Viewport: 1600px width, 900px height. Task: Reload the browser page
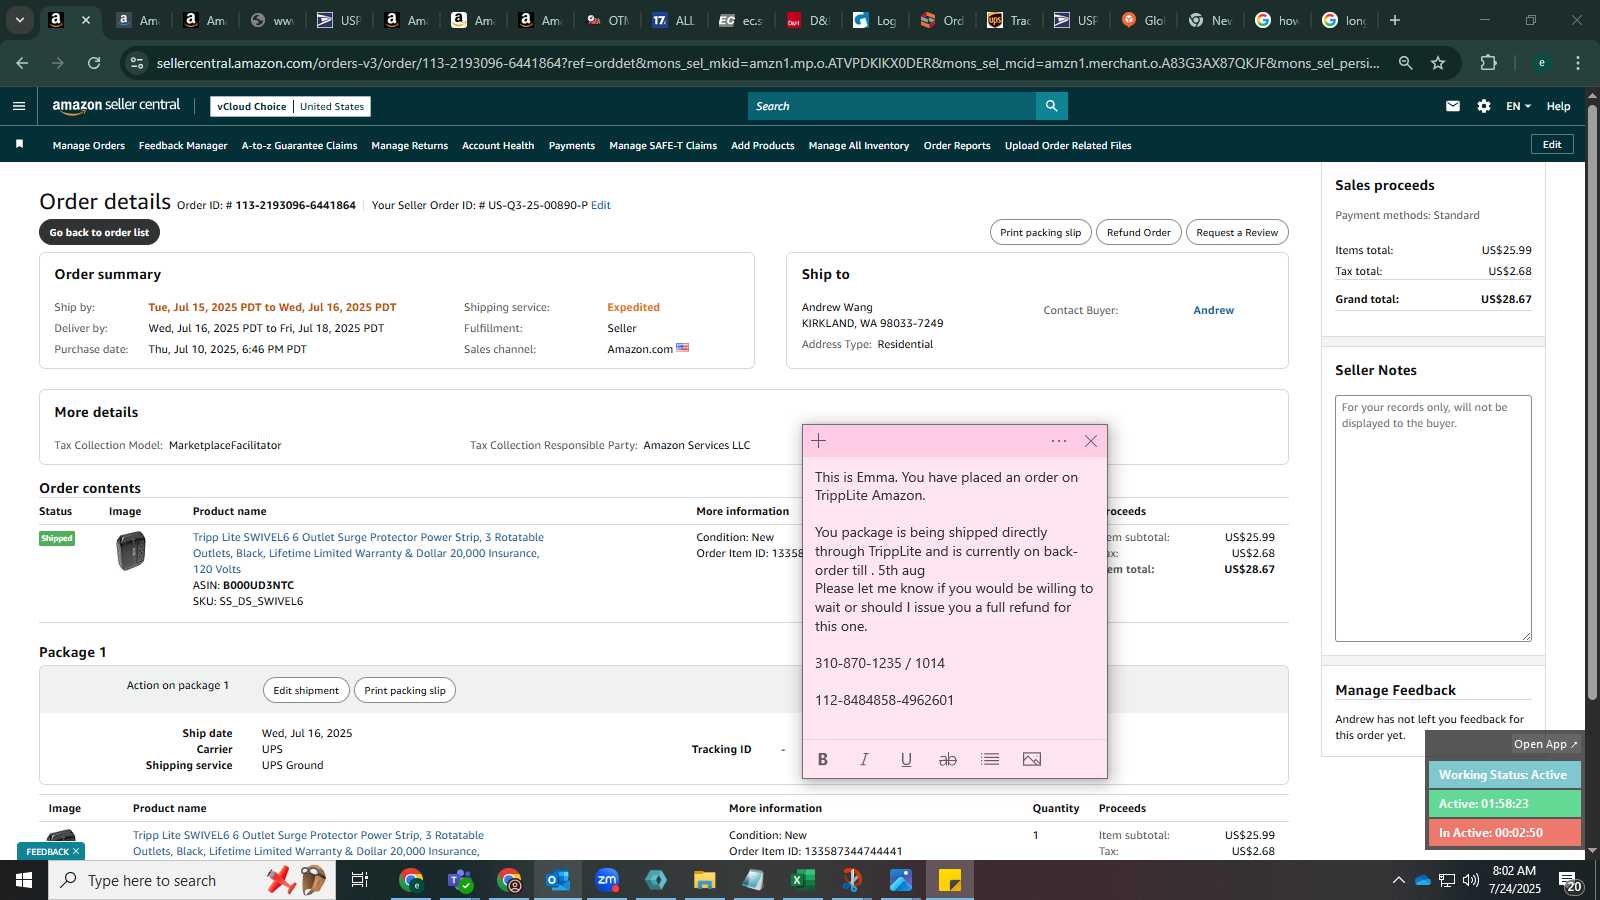94,63
